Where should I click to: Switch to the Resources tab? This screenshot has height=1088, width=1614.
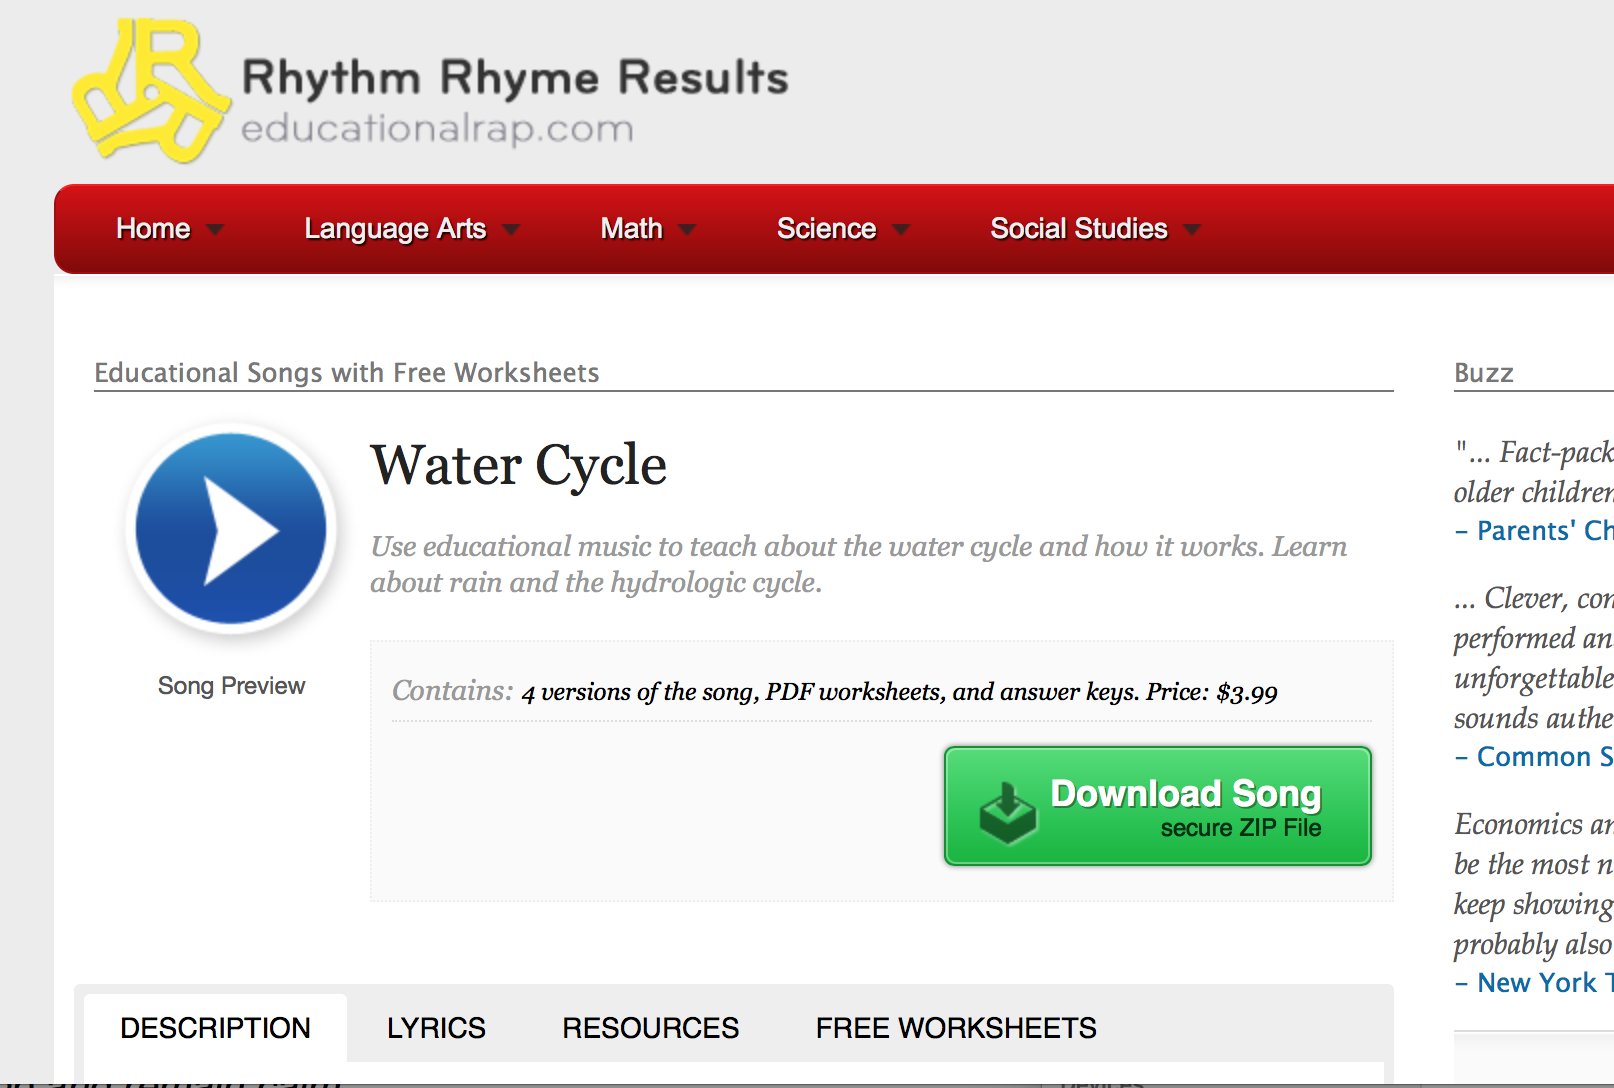coord(650,1028)
